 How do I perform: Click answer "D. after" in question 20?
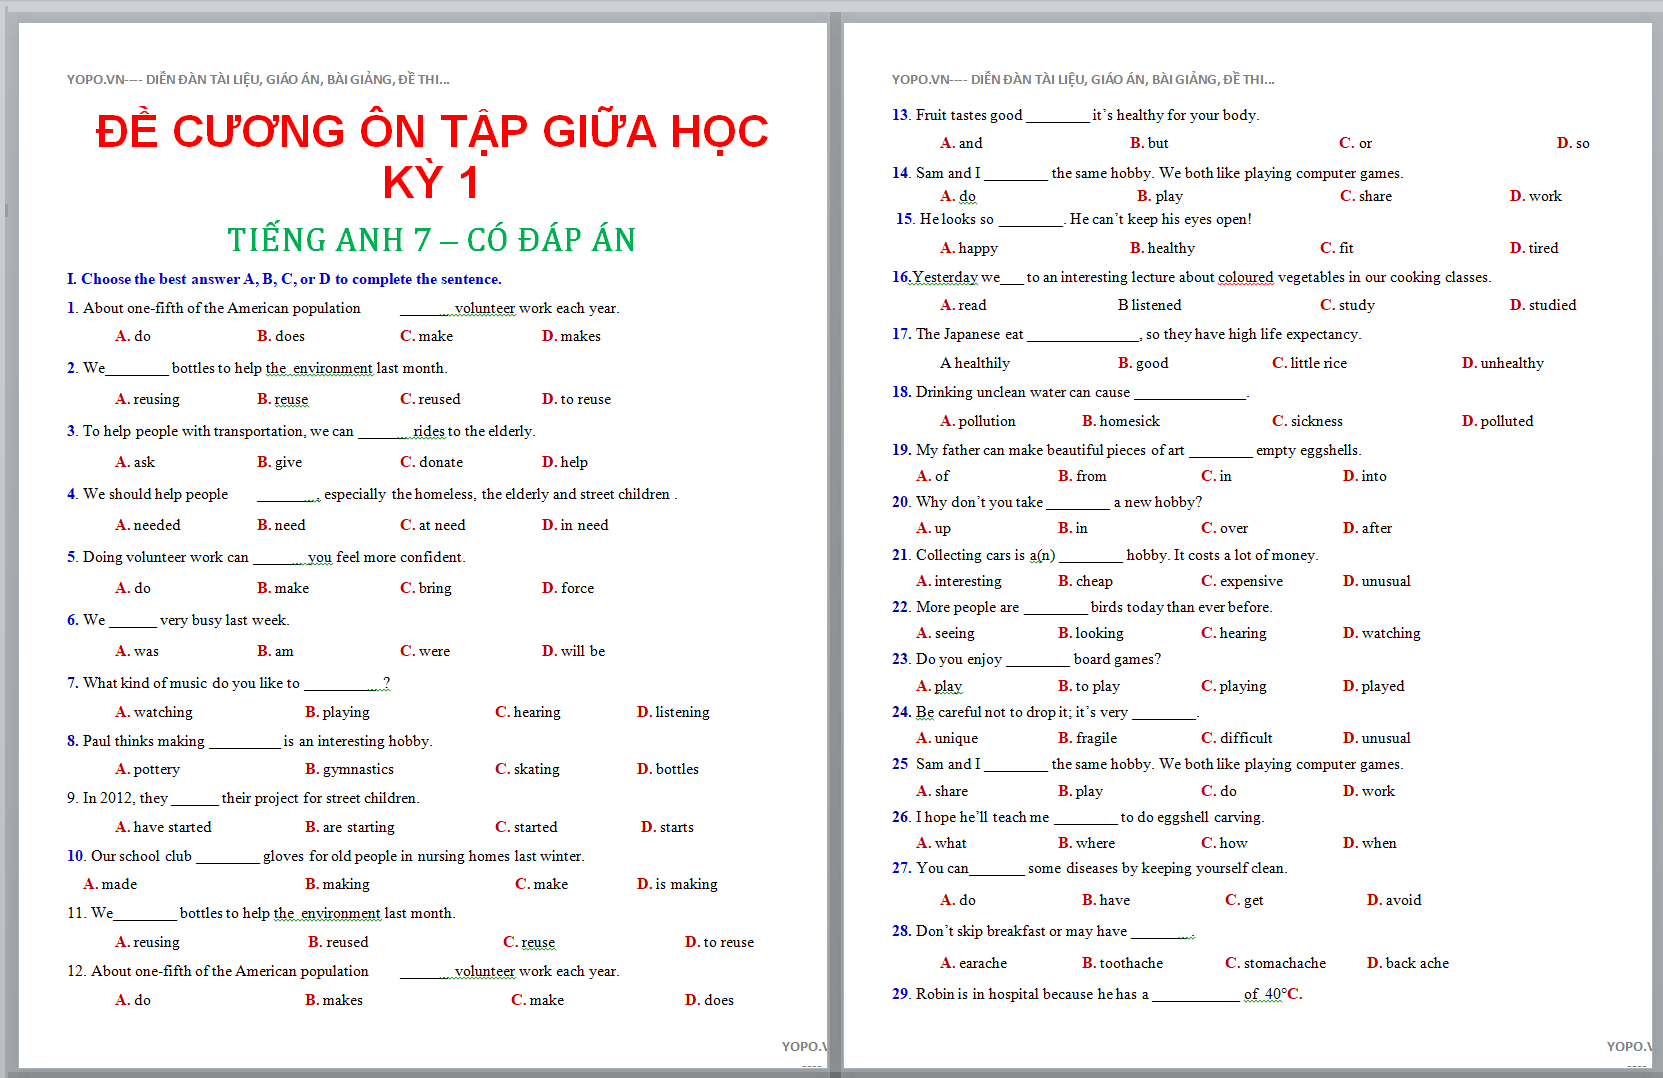(1367, 528)
